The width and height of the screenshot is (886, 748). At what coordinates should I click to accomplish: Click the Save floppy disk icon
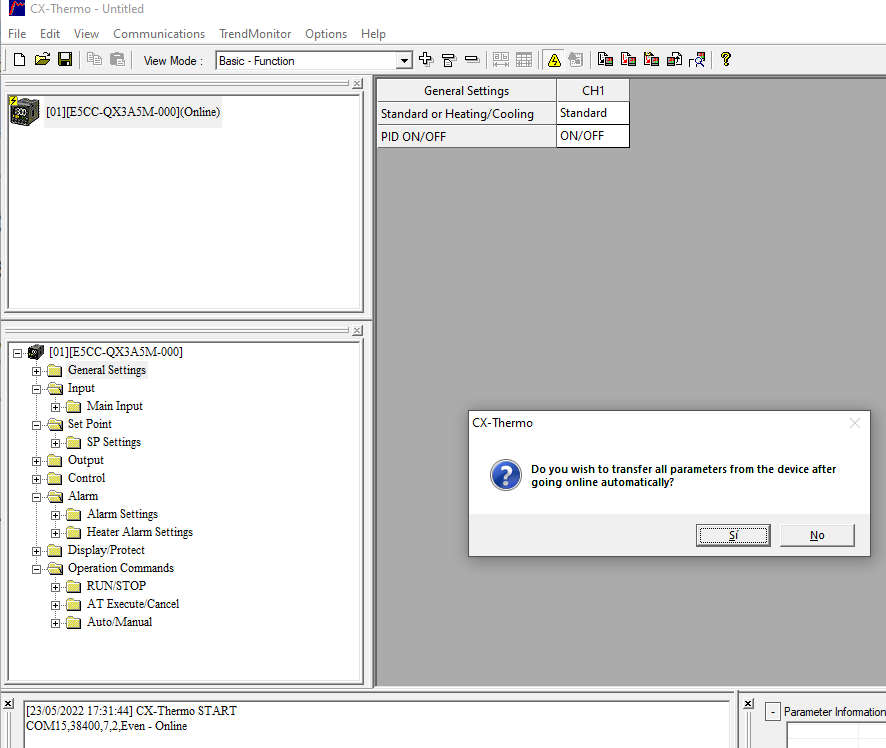[x=65, y=60]
